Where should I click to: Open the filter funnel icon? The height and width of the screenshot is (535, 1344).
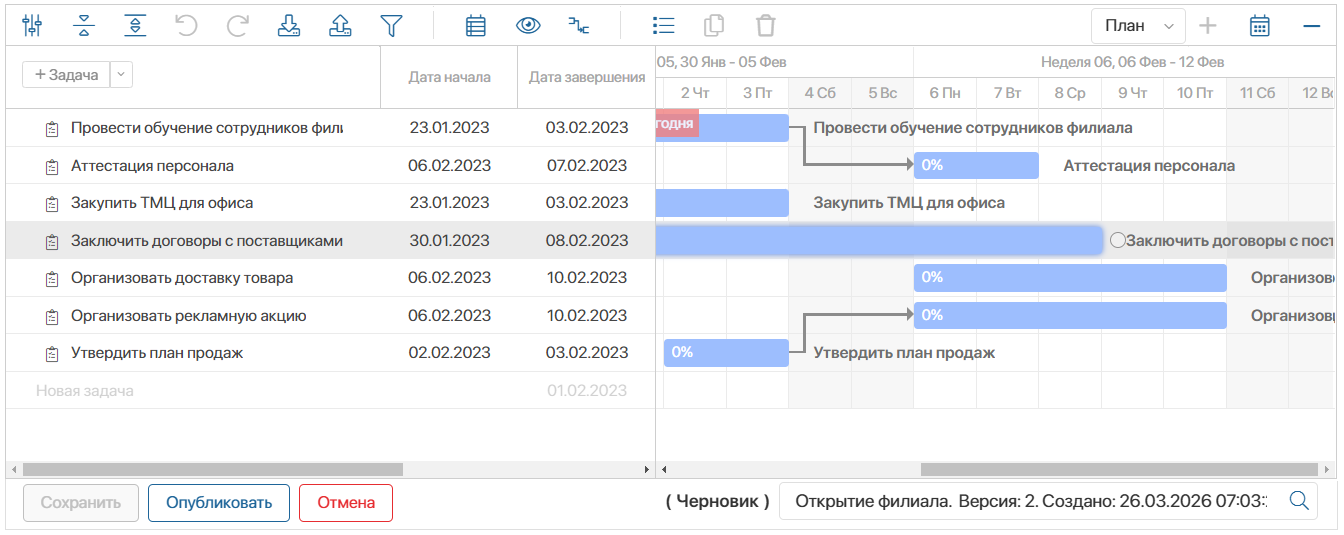tap(391, 25)
